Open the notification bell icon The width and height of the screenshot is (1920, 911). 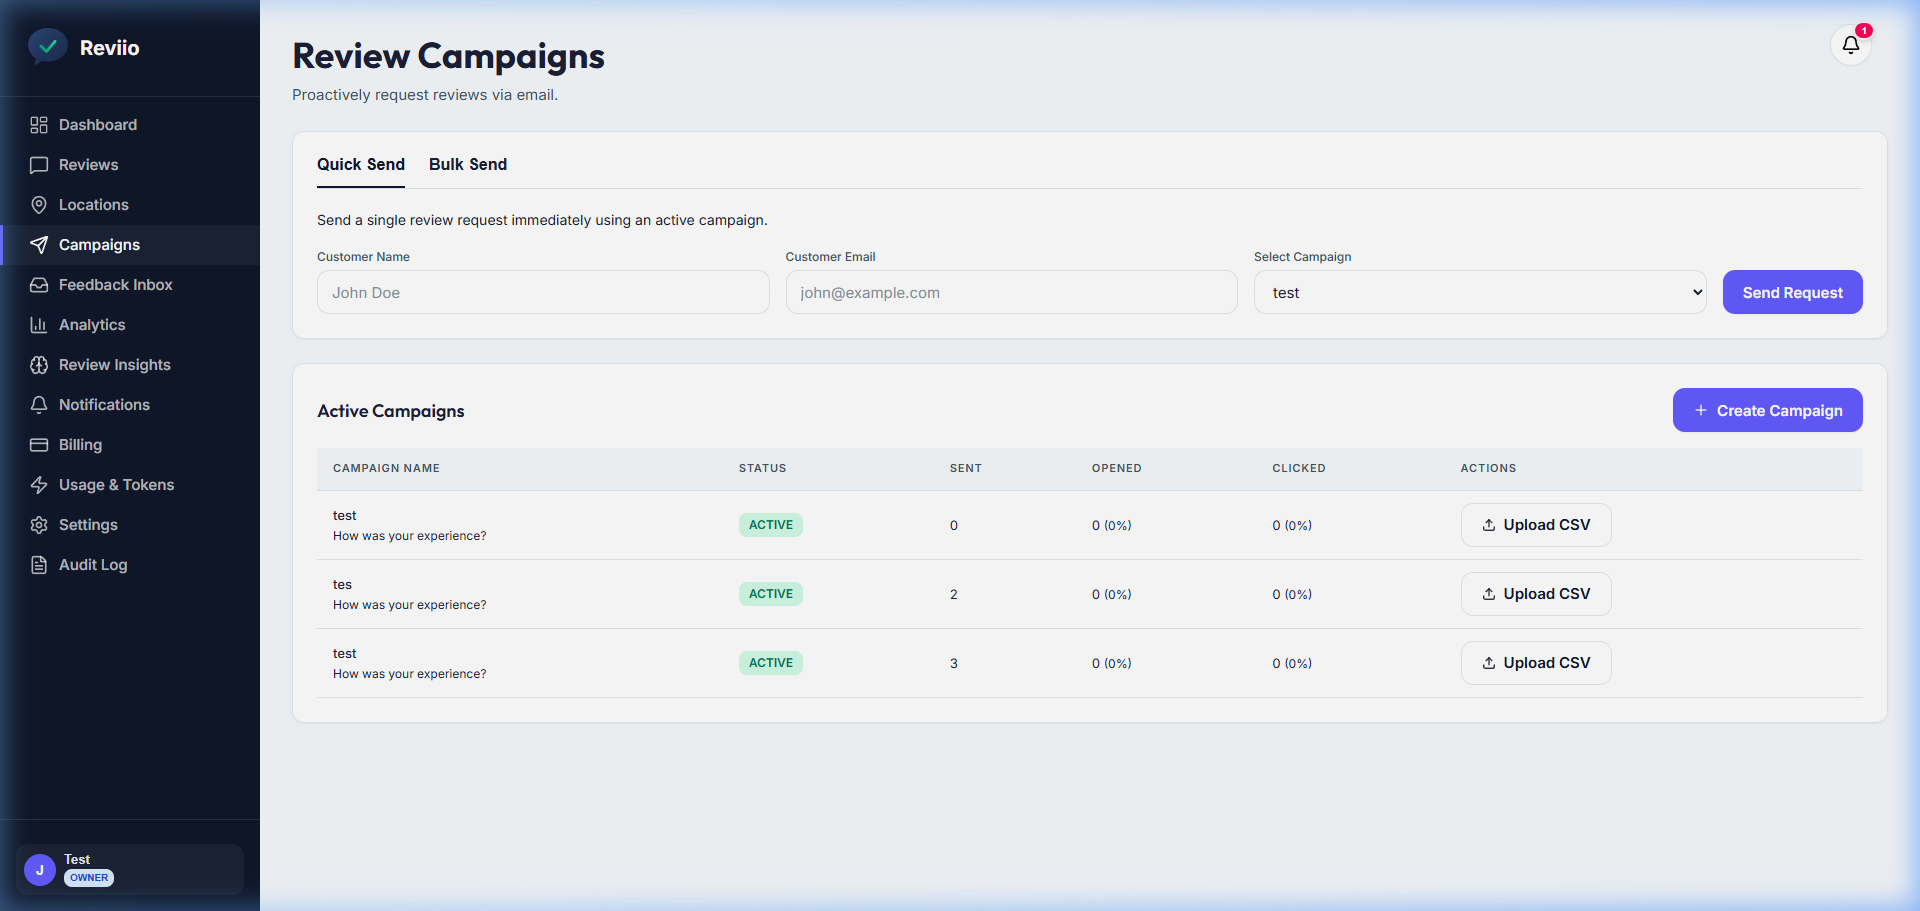pyautogui.click(x=1851, y=45)
